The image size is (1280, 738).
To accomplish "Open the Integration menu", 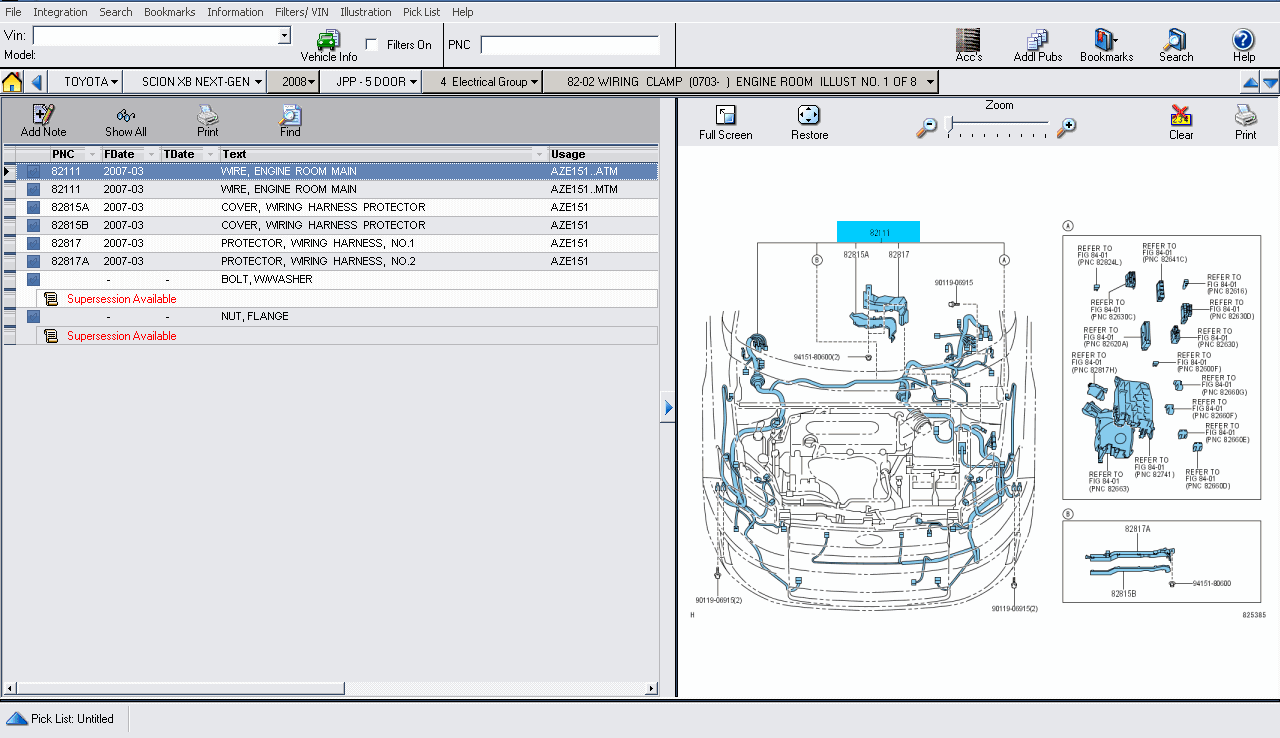I will (60, 12).
